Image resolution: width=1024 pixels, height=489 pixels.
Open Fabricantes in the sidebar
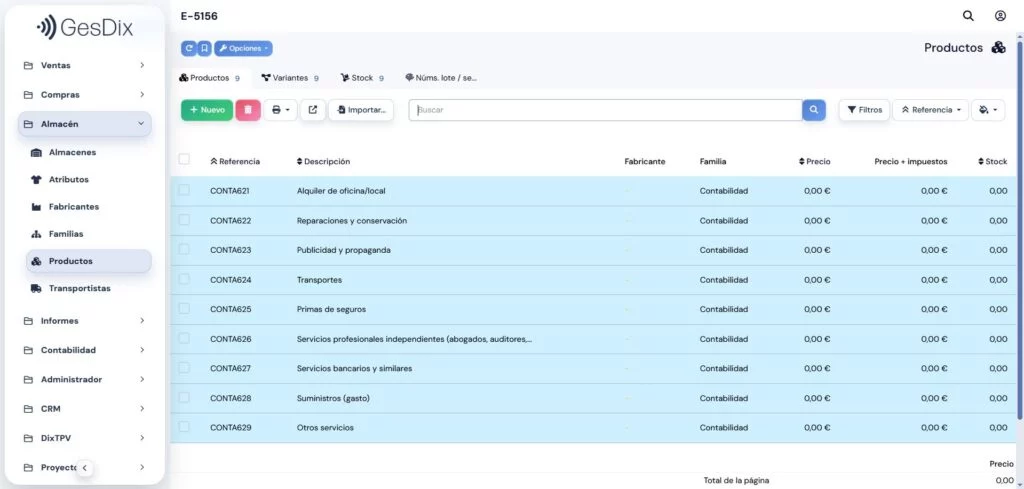(74, 207)
